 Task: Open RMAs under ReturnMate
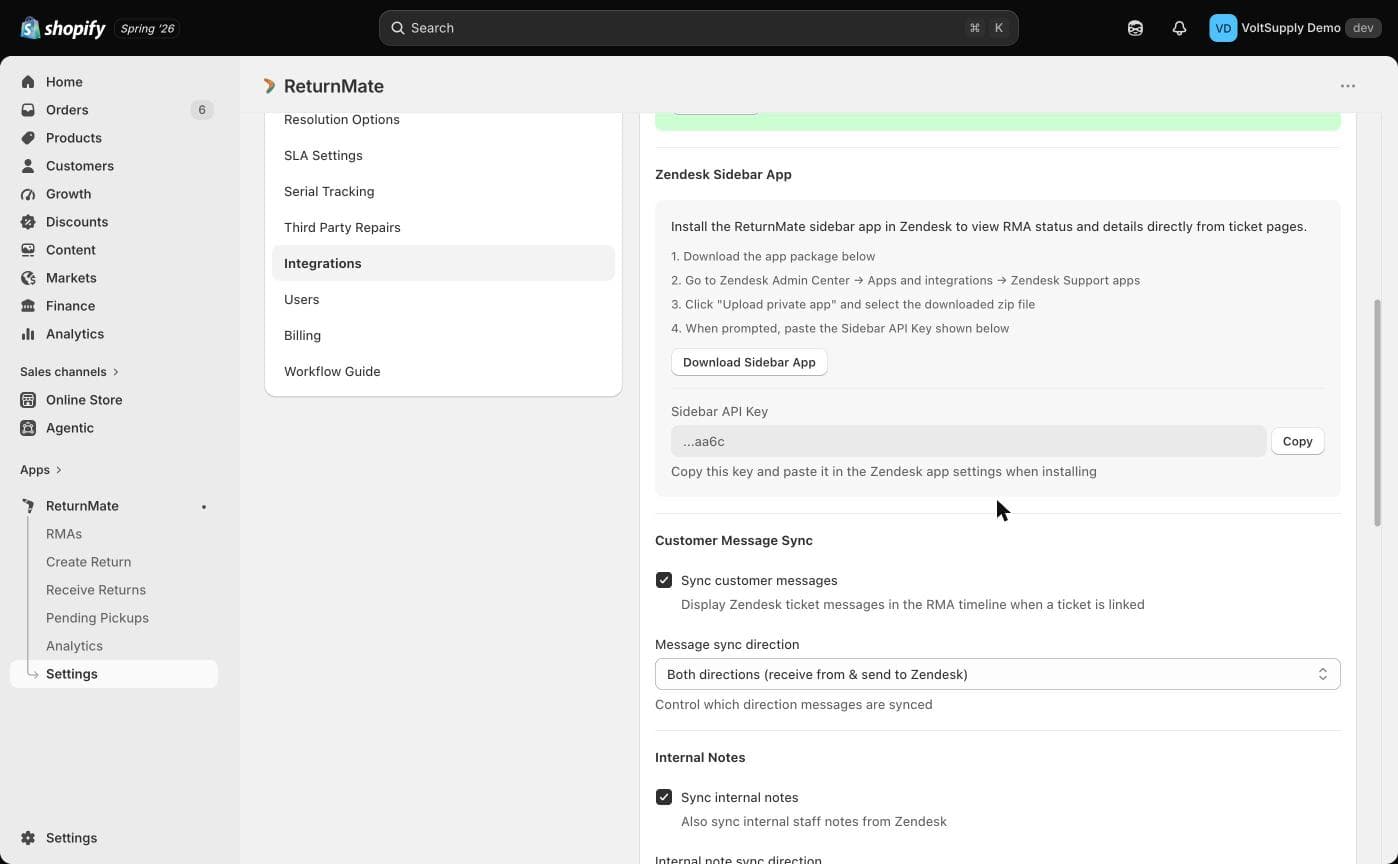coord(64,534)
